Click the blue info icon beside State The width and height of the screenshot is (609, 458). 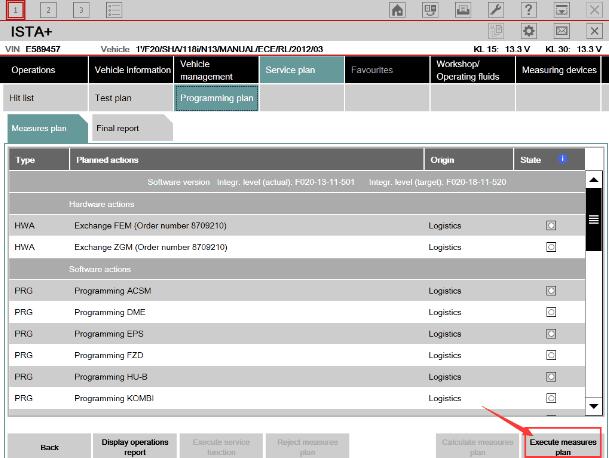click(562, 159)
